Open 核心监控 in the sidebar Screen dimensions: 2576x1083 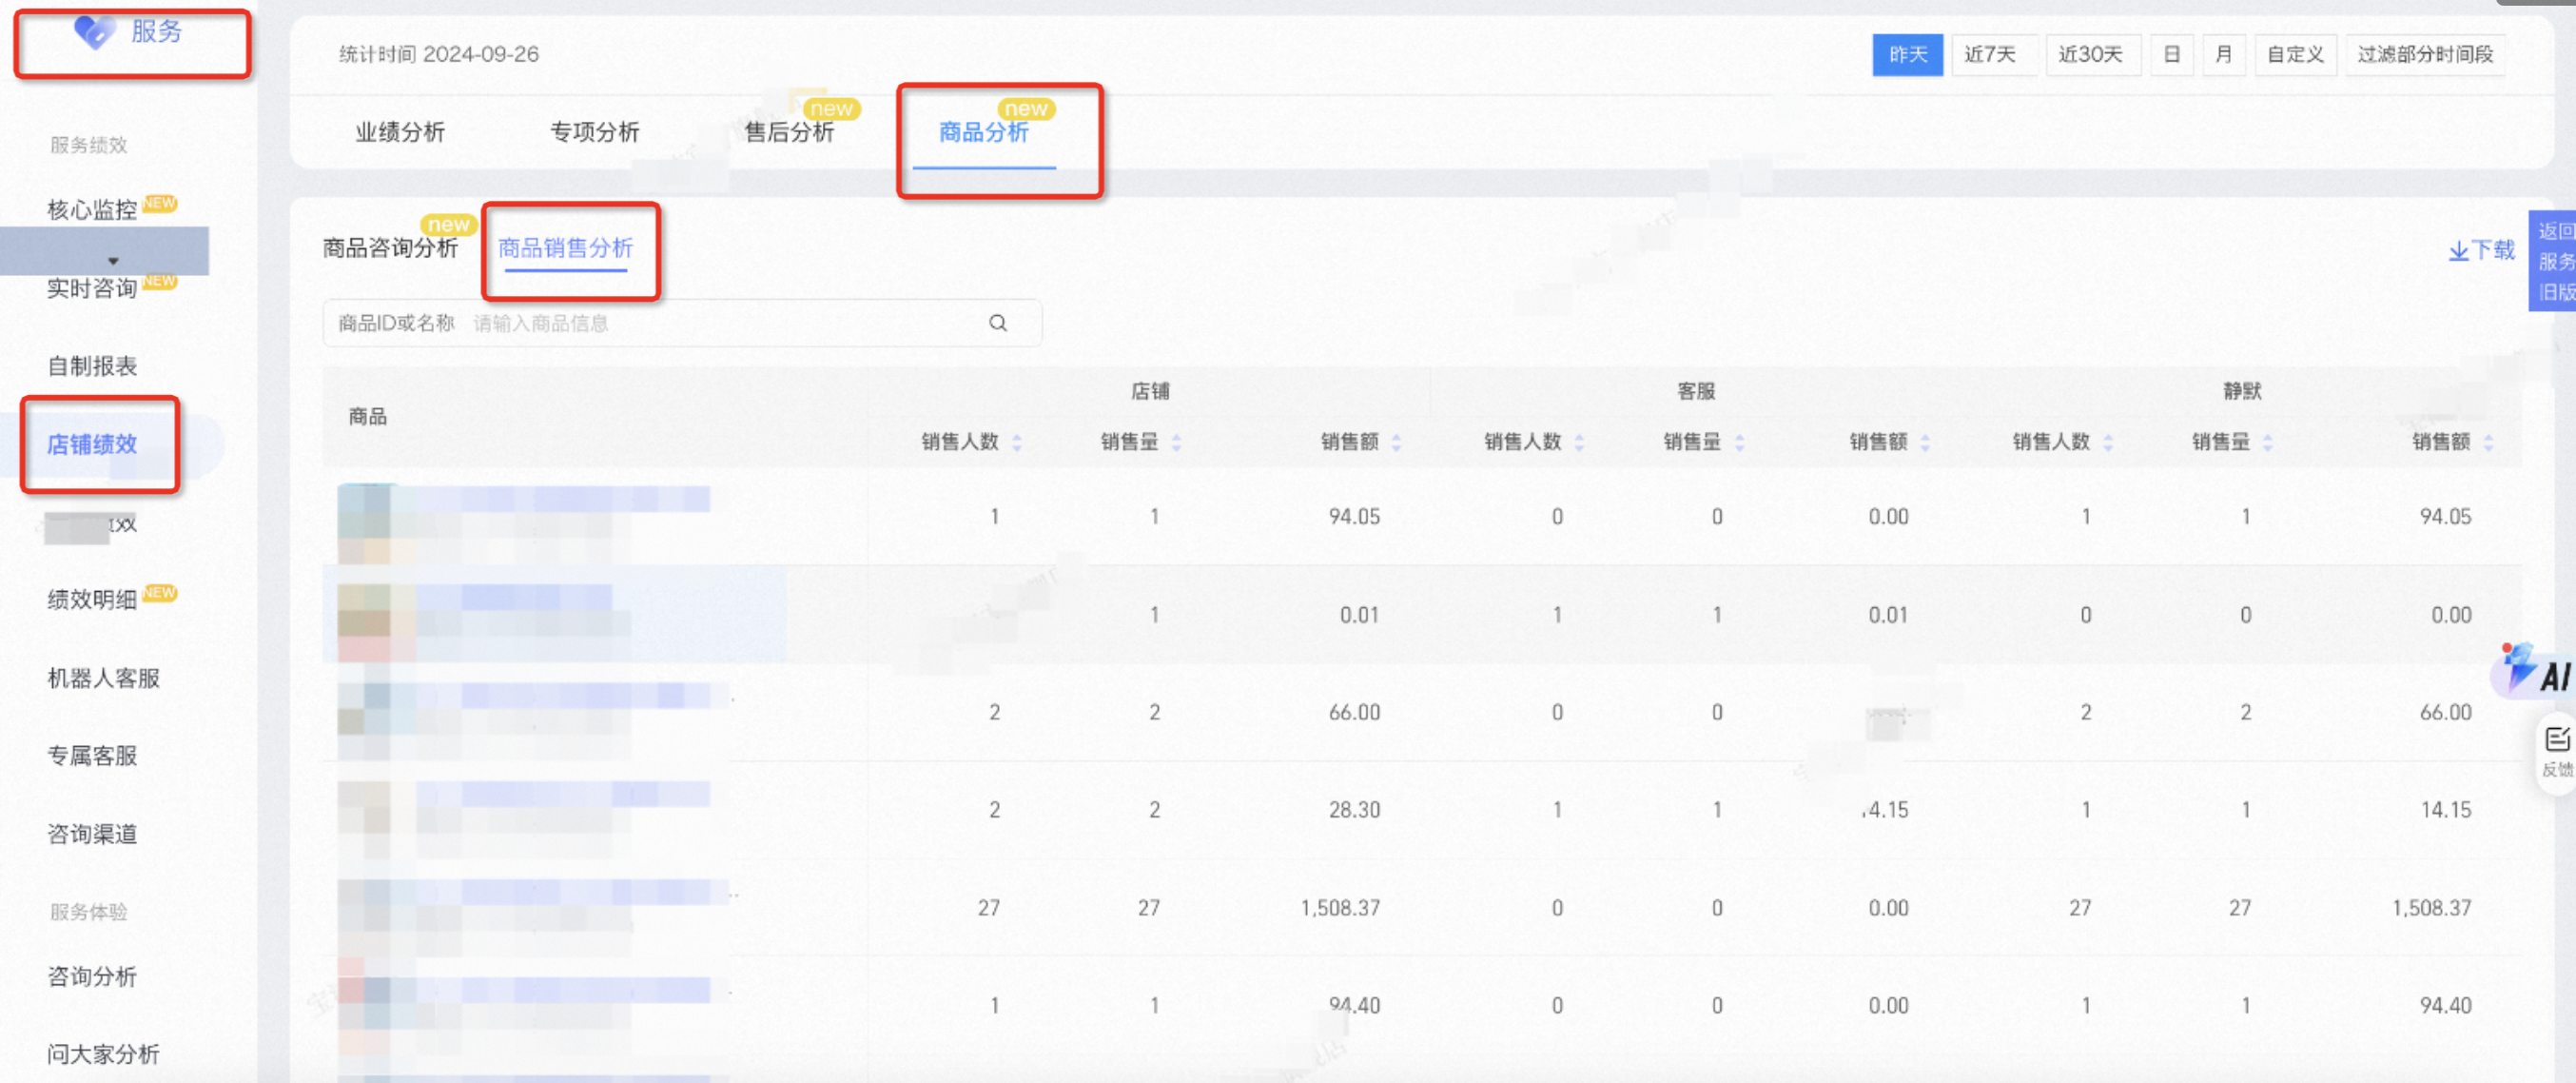tap(92, 210)
